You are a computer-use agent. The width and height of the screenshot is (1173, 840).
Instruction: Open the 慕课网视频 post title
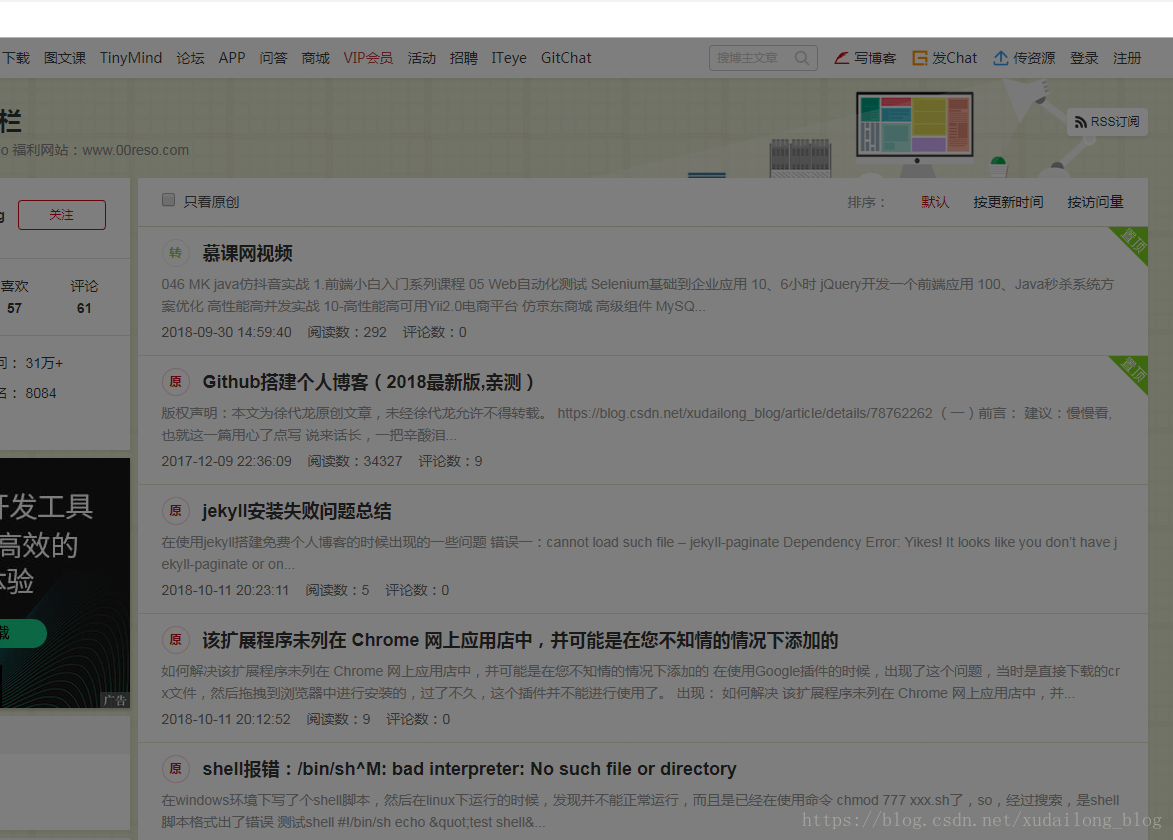(x=247, y=254)
